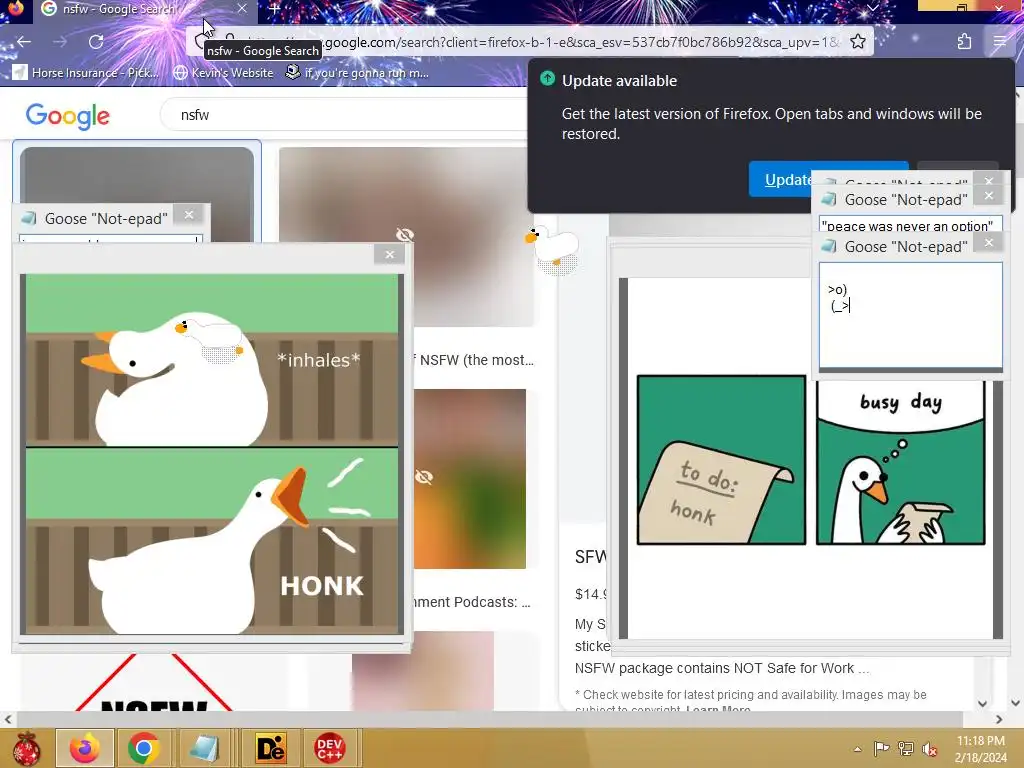Click the "NSFW package contains NOT Safe for Work" text
Screen dimensions: 1024x768
point(722,668)
